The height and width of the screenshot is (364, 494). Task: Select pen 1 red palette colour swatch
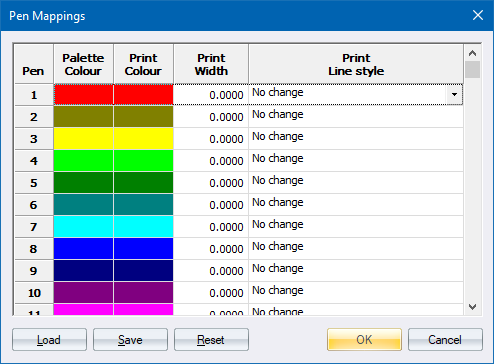[x=84, y=95]
